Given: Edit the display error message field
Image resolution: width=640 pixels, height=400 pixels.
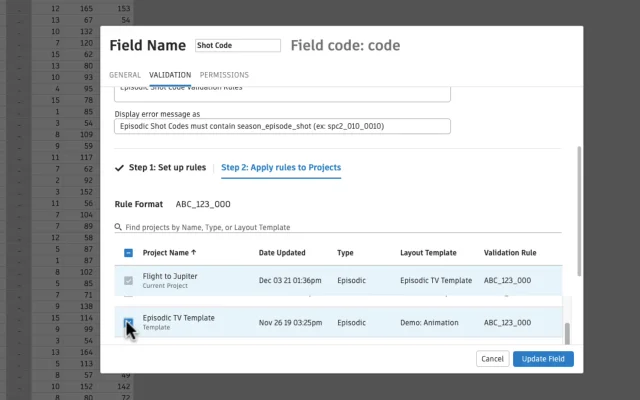Looking at the screenshot, I should click(x=282, y=127).
